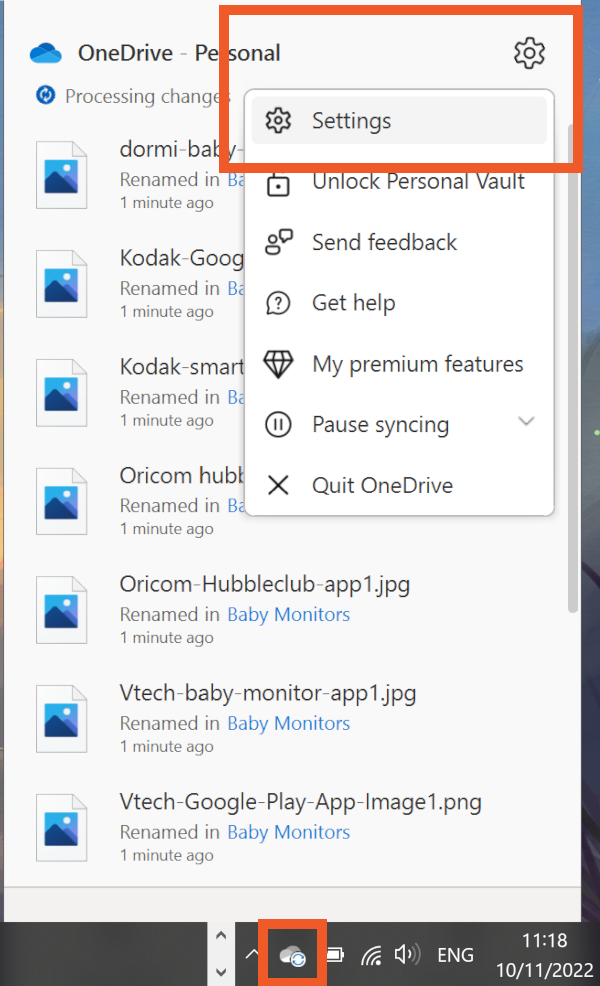
Task: Open Wi-Fi network icon in taskbar
Action: (x=371, y=955)
